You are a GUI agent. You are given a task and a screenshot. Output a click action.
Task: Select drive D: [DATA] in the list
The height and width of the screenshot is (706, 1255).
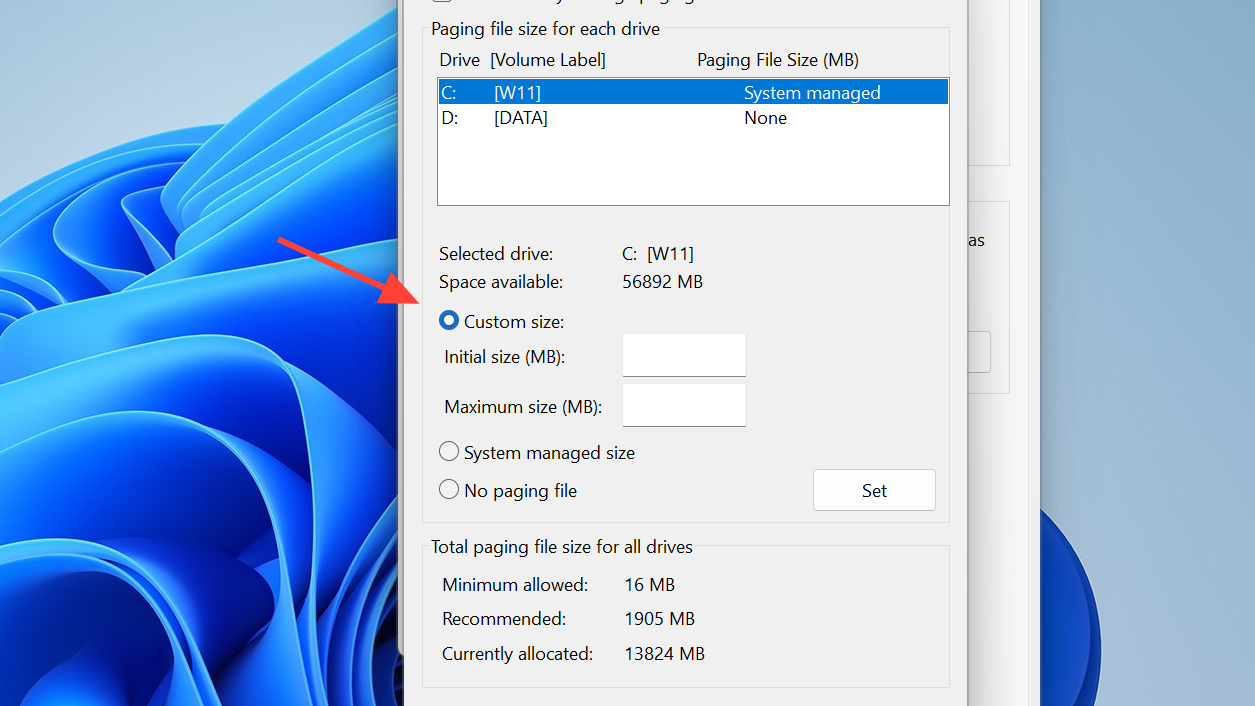tap(520, 118)
